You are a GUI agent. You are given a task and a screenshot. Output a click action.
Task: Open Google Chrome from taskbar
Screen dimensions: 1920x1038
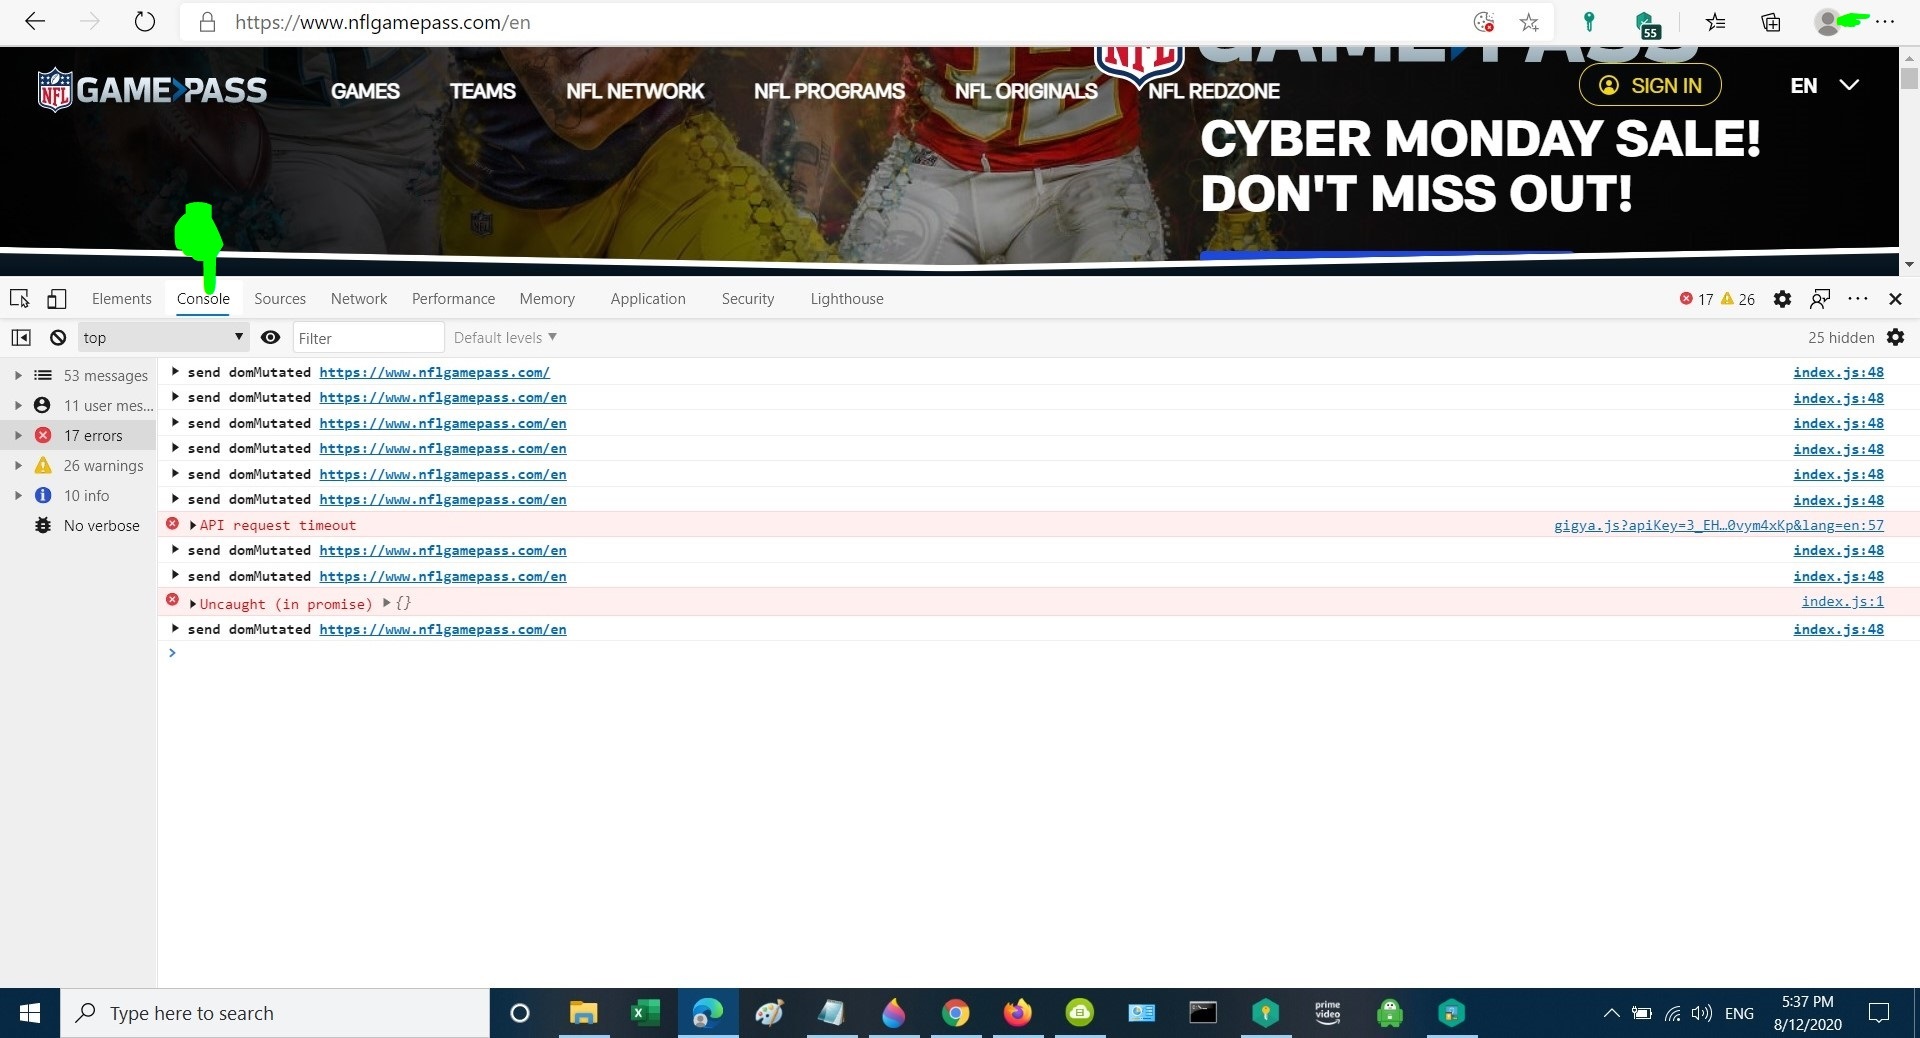955,1013
